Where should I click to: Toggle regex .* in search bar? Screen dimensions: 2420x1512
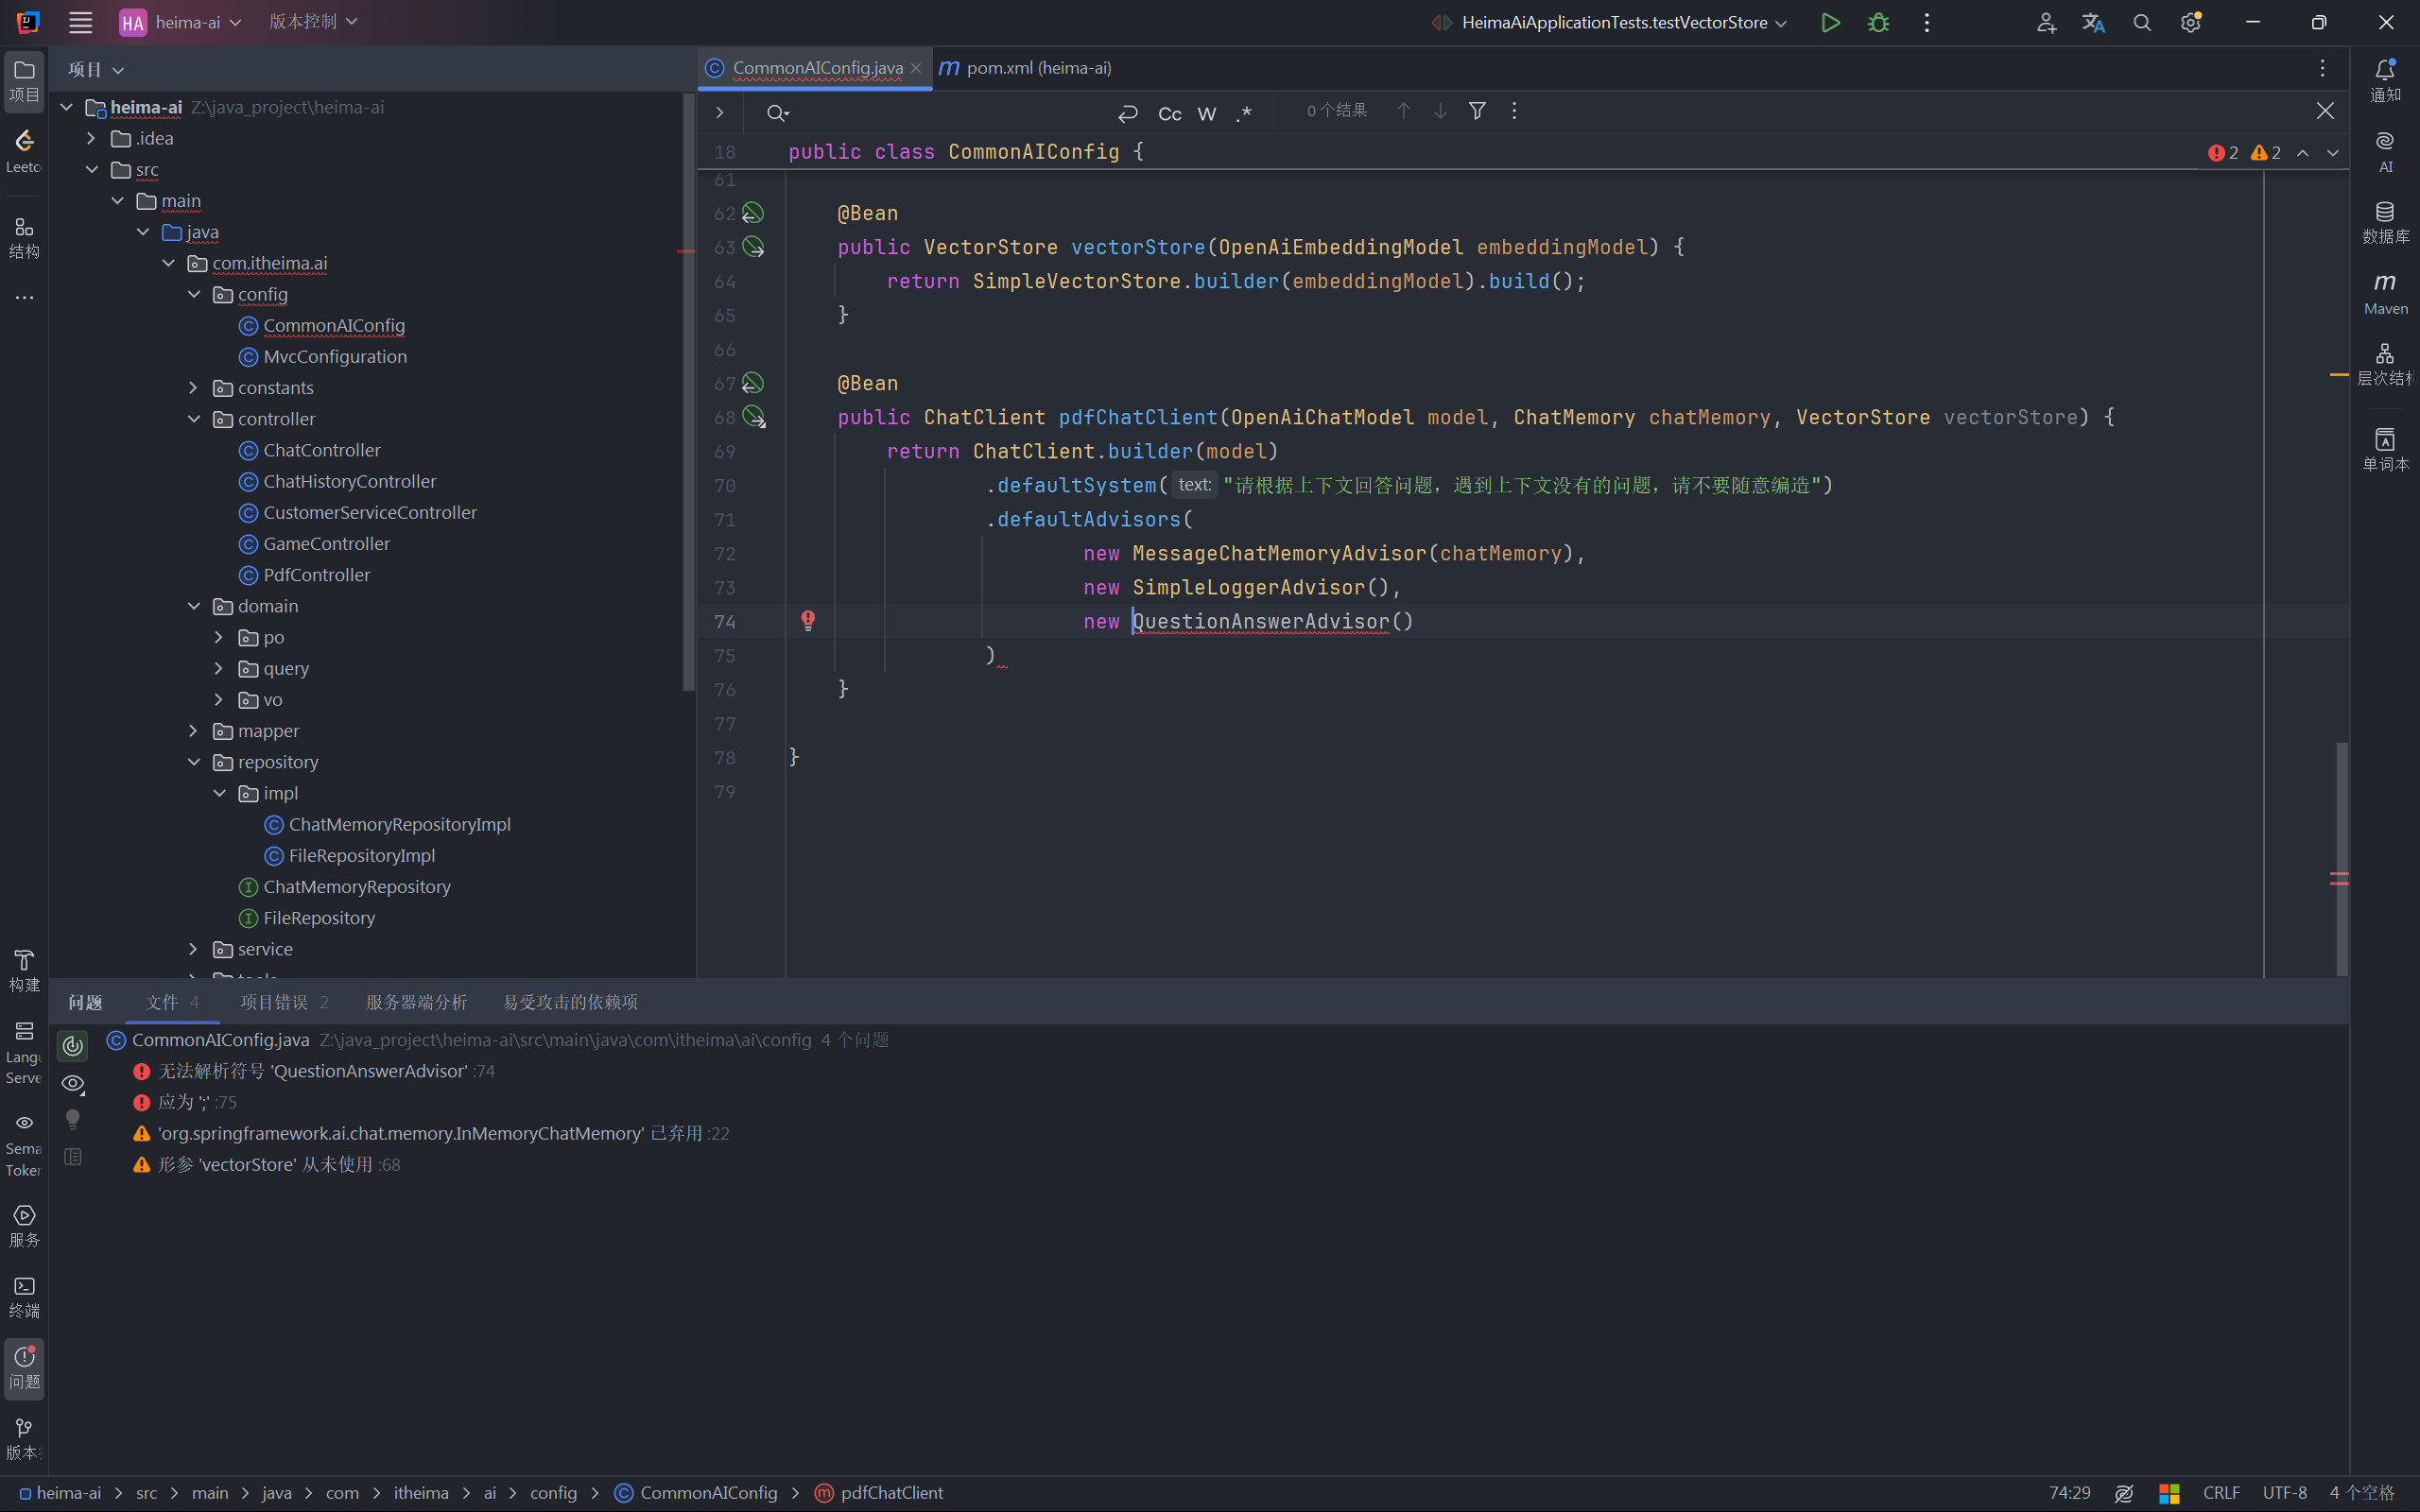click(1244, 113)
